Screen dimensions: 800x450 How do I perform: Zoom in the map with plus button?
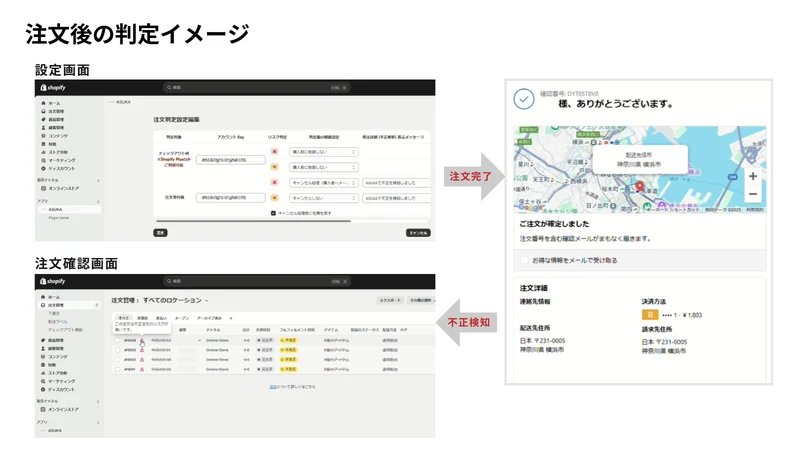[753, 177]
